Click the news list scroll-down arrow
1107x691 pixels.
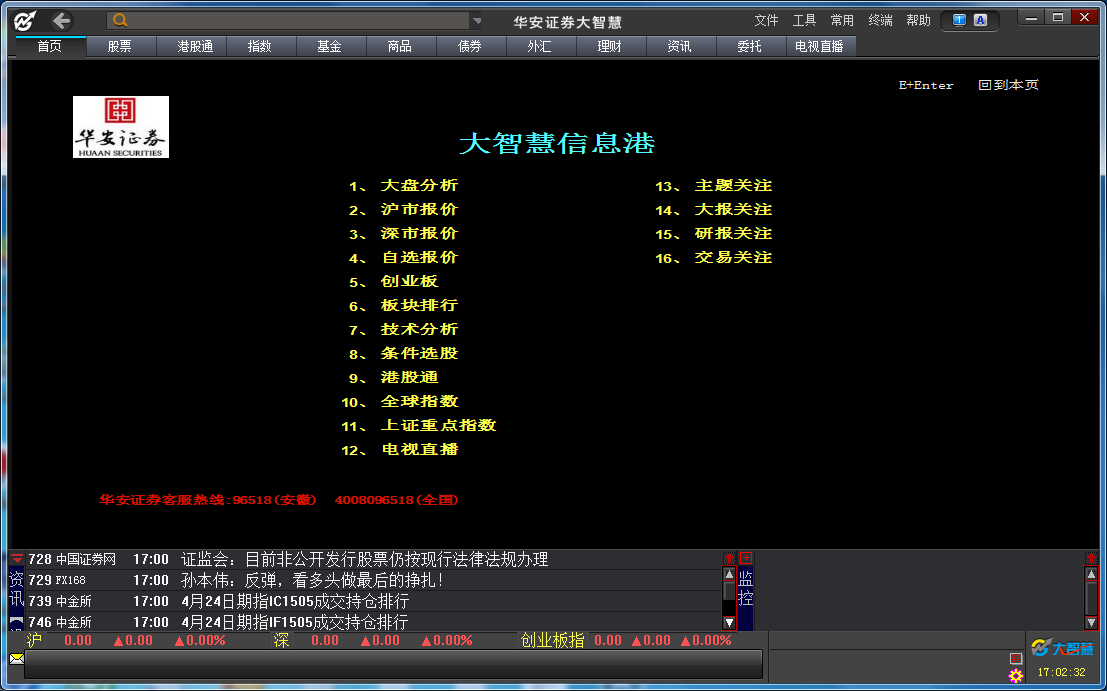(729, 623)
